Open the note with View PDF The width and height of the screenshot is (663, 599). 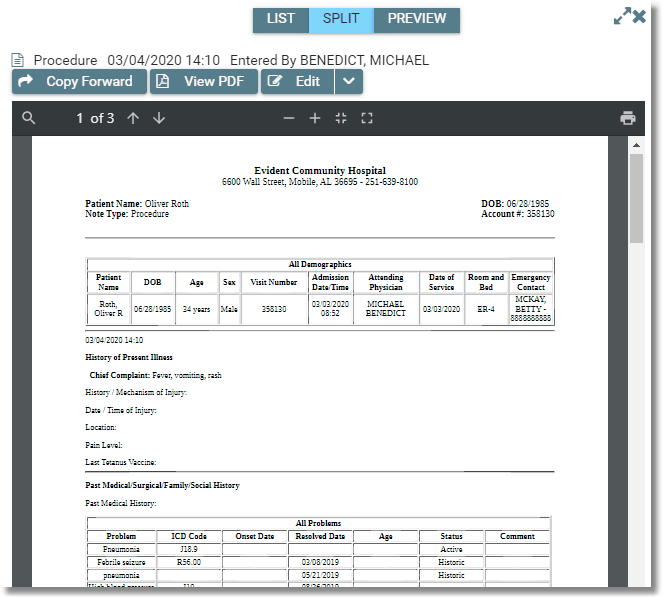pos(204,81)
